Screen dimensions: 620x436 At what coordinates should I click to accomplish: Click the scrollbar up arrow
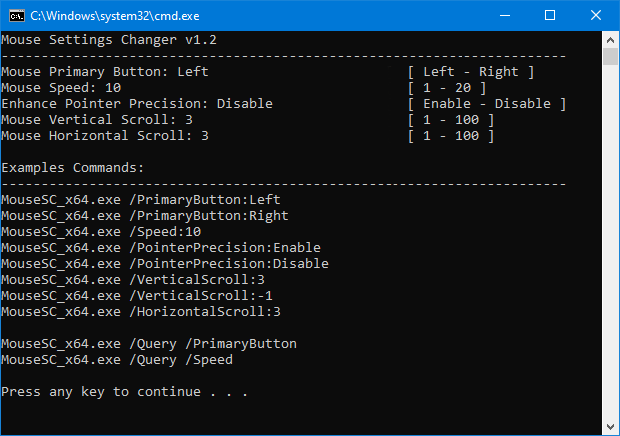pos(611,39)
